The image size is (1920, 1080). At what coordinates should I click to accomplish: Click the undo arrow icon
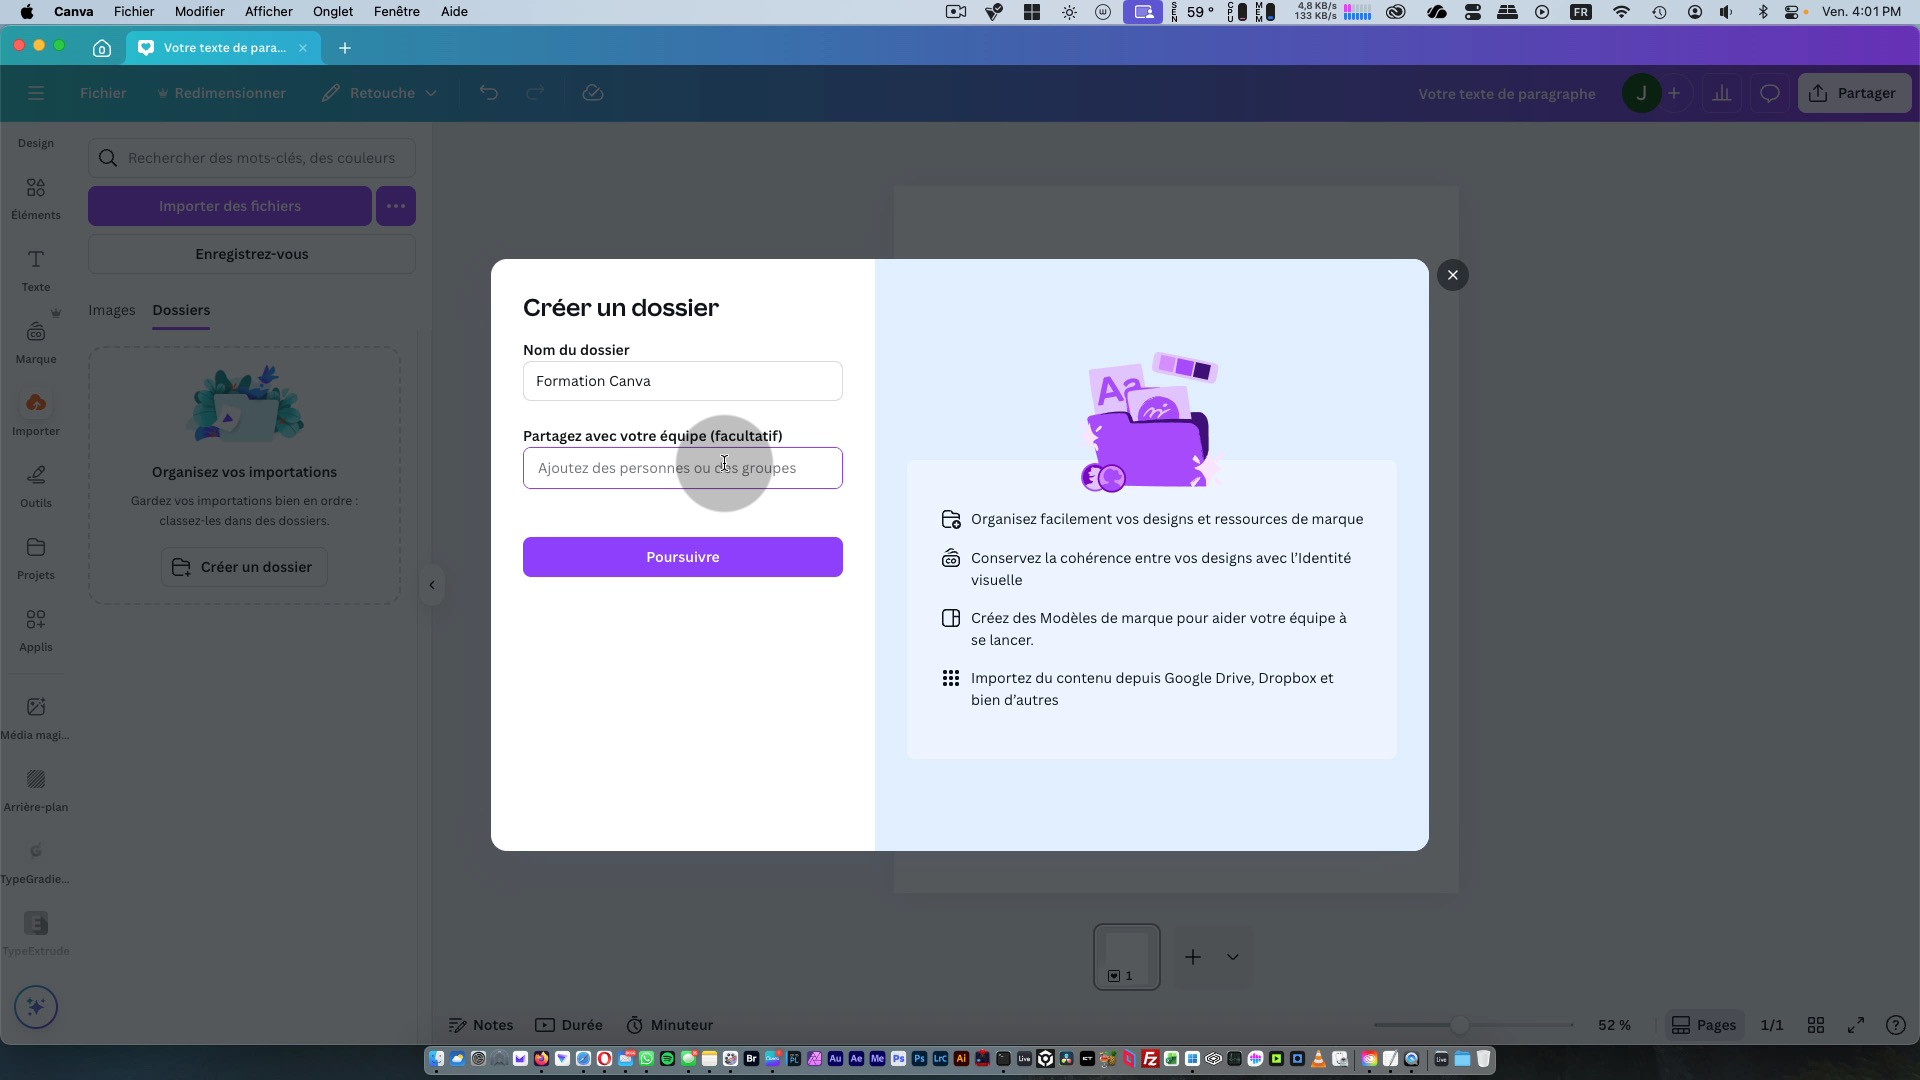(488, 93)
